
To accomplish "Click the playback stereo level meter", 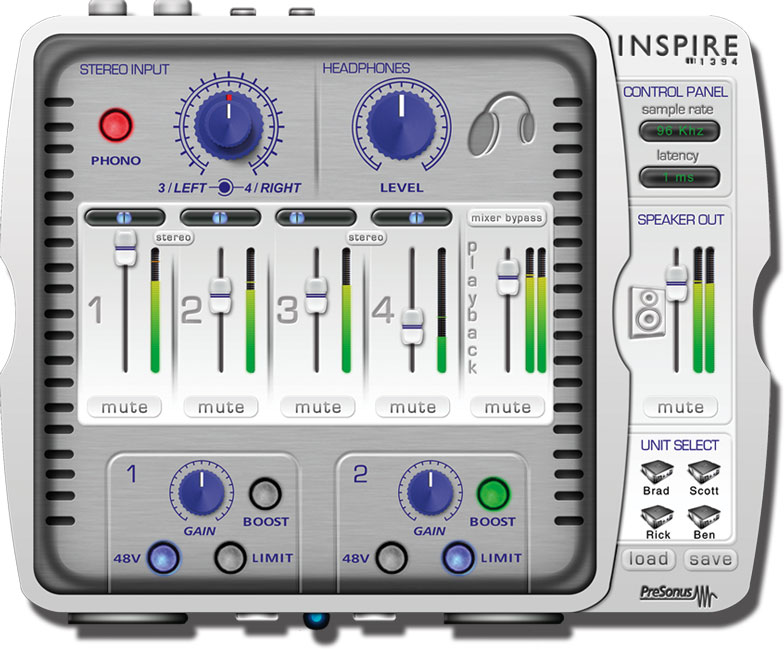I will click(536, 310).
